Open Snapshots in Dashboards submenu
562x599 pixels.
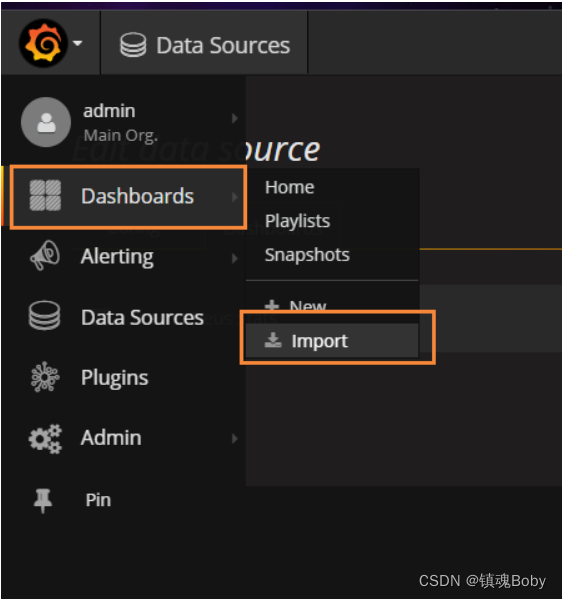[x=307, y=255]
